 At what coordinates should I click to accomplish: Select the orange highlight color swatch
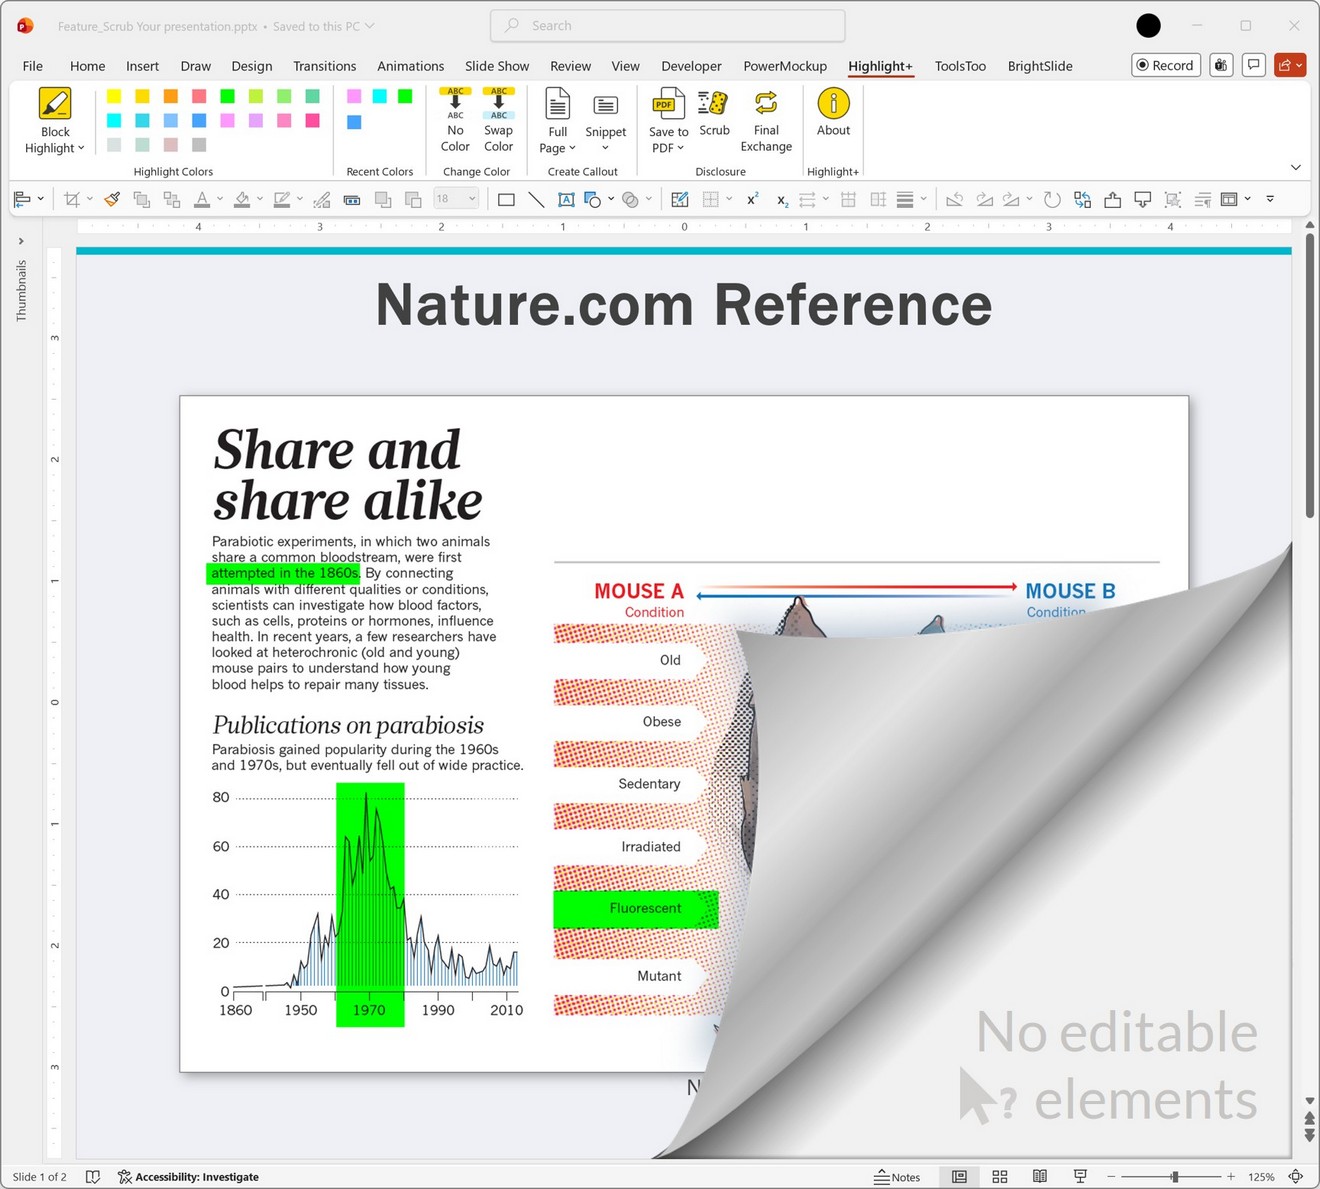(170, 96)
